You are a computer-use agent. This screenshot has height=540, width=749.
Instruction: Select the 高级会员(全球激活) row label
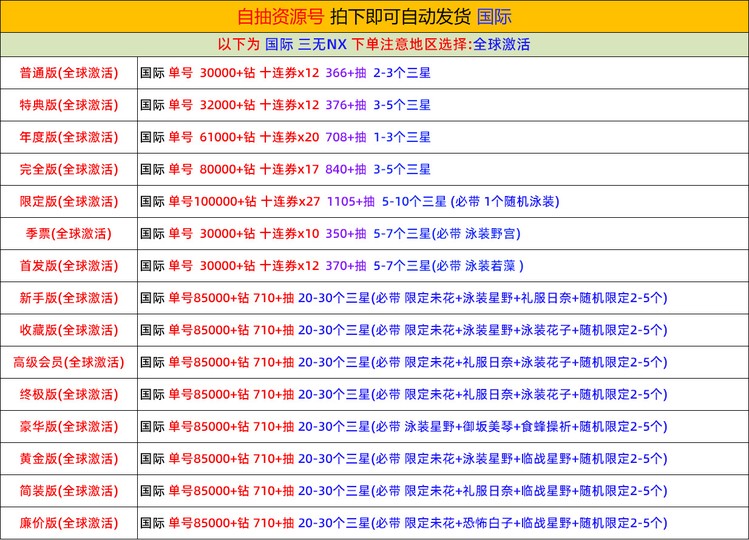coord(69,362)
